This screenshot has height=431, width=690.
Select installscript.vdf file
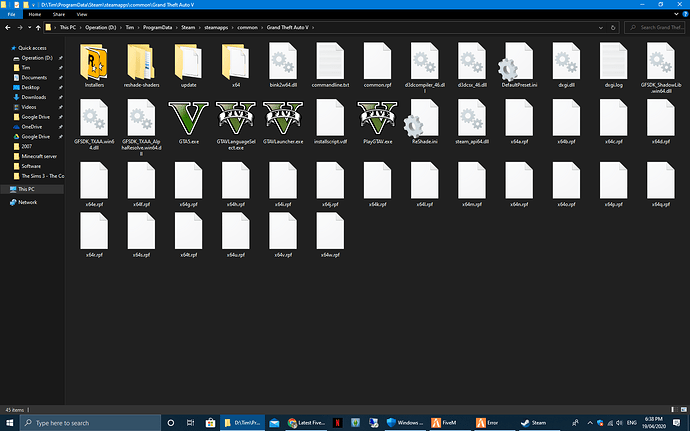tap(330, 122)
